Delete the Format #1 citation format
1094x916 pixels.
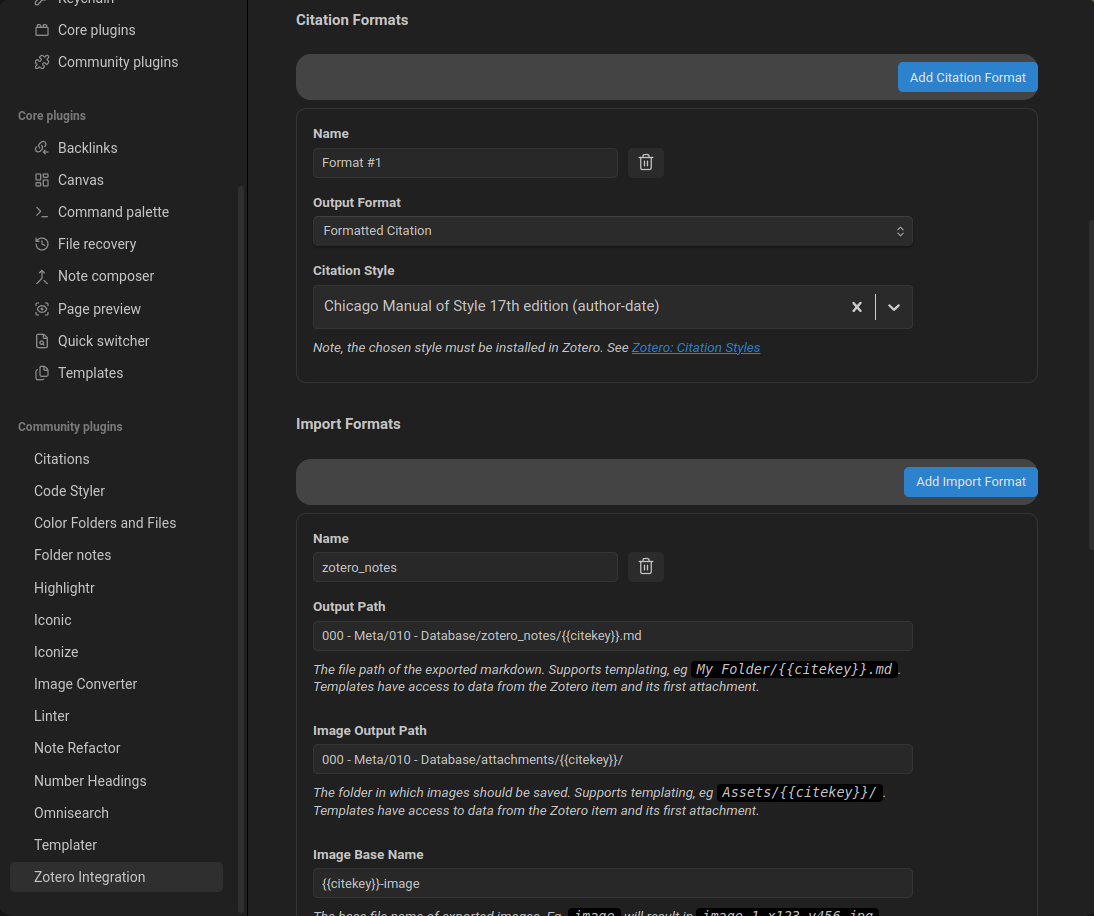point(645,163)
